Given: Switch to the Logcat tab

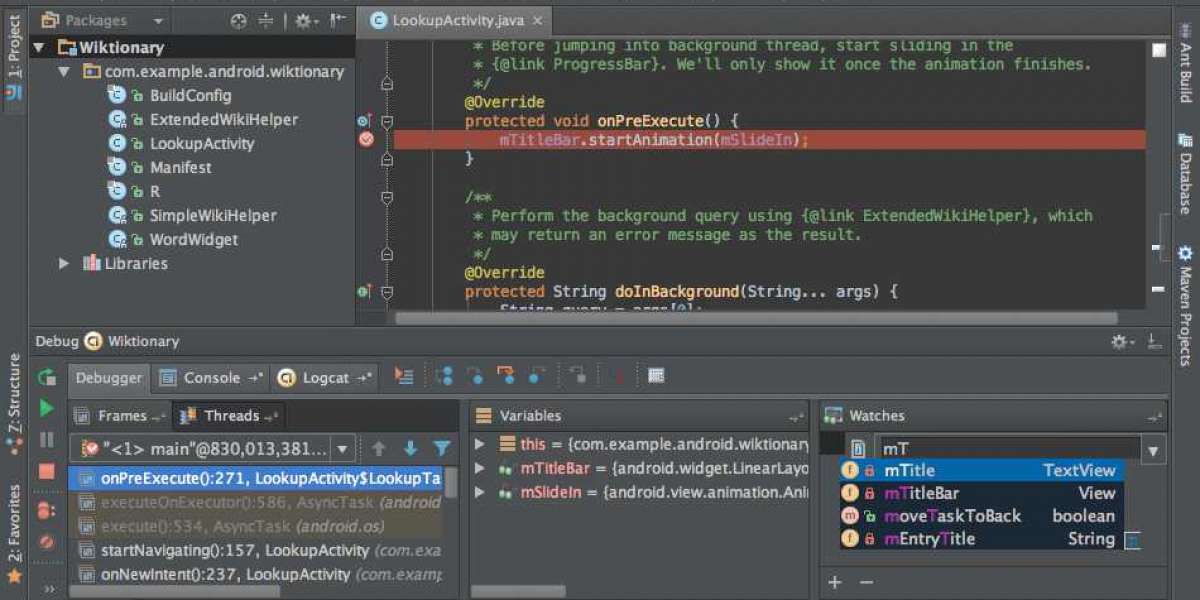Looking at the screenshot, I should (324, 378).
